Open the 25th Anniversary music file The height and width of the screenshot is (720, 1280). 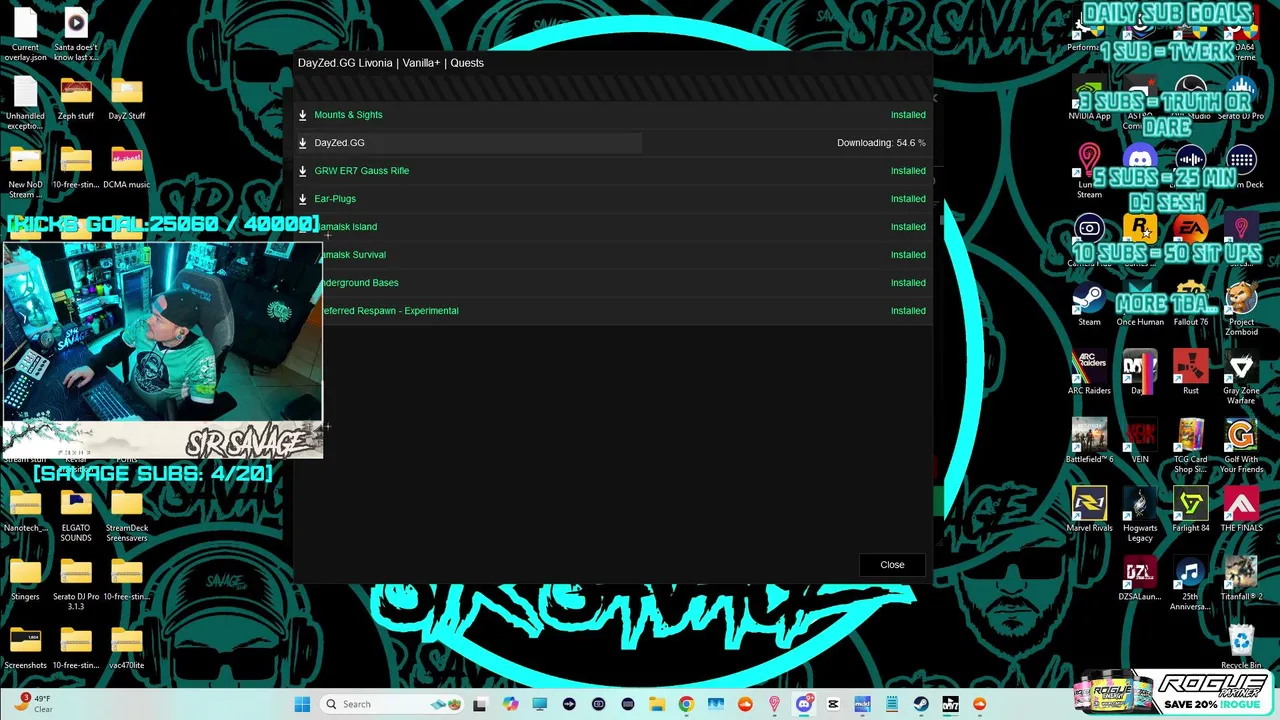click(1191, 584)
